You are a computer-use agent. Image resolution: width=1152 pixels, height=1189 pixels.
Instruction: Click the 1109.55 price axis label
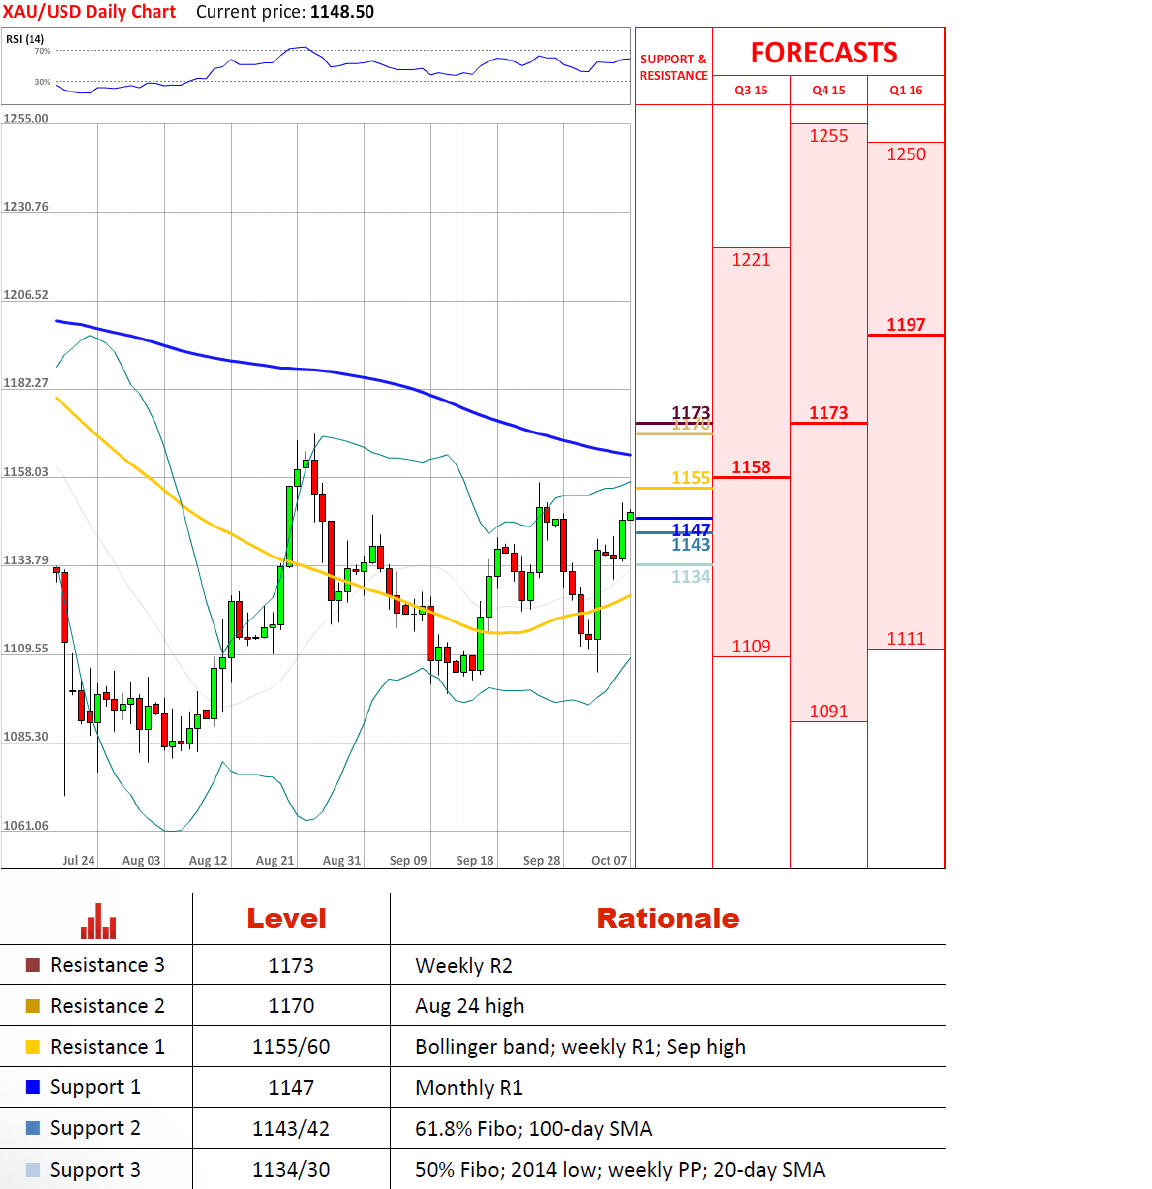[26, 648]
